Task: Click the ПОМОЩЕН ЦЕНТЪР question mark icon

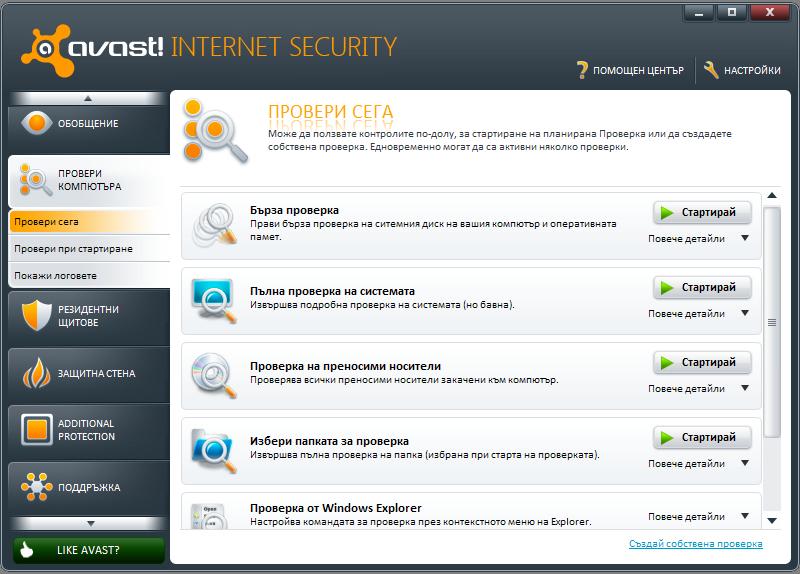Action: (582, 70)
